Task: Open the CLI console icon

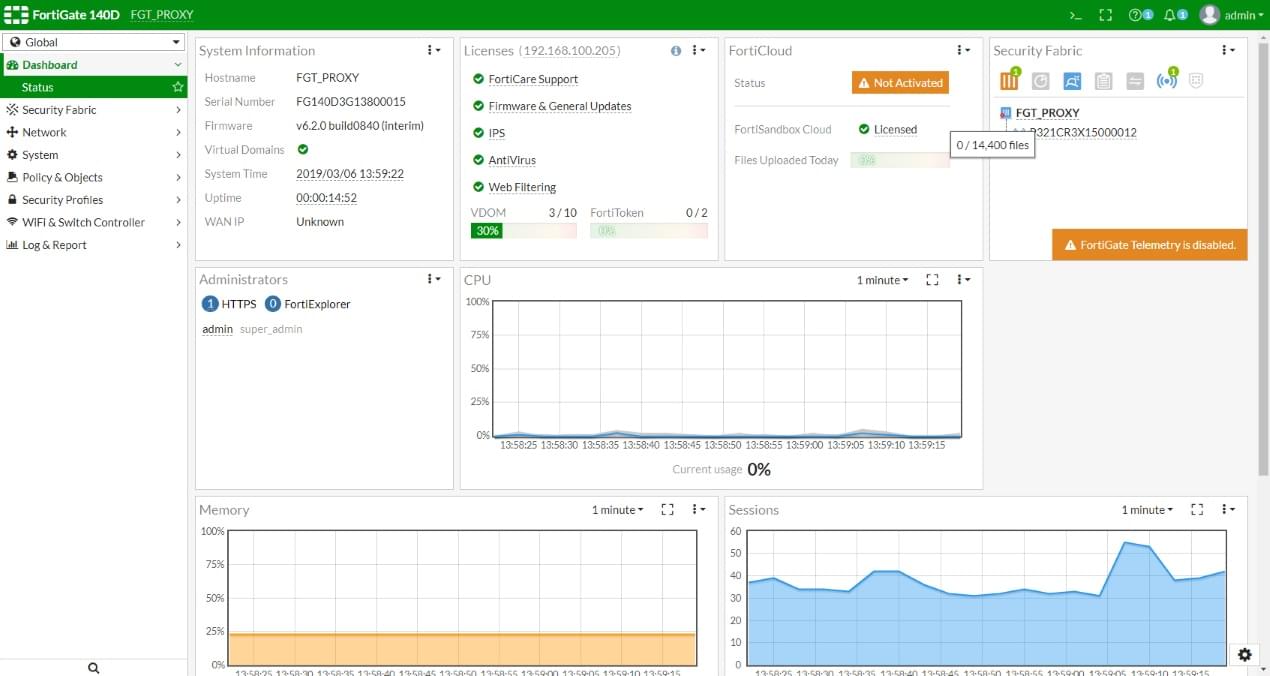Action: [1075, 15]
